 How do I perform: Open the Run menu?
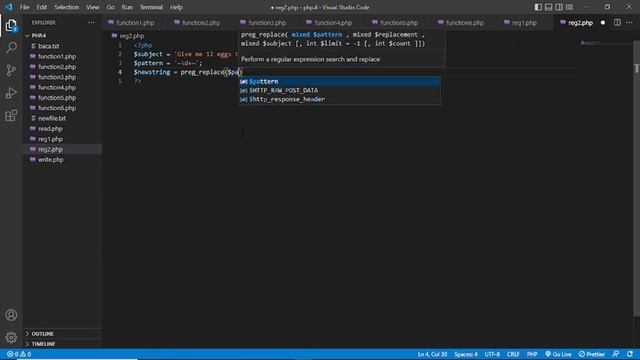[127, 7]
